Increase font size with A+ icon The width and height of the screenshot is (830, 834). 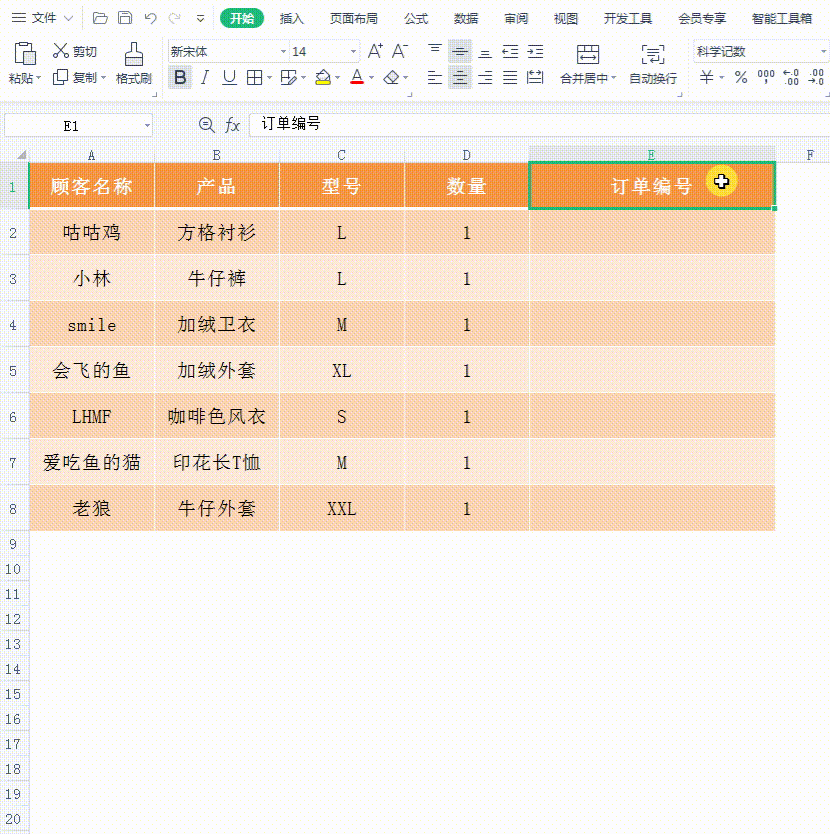point(375,51)
